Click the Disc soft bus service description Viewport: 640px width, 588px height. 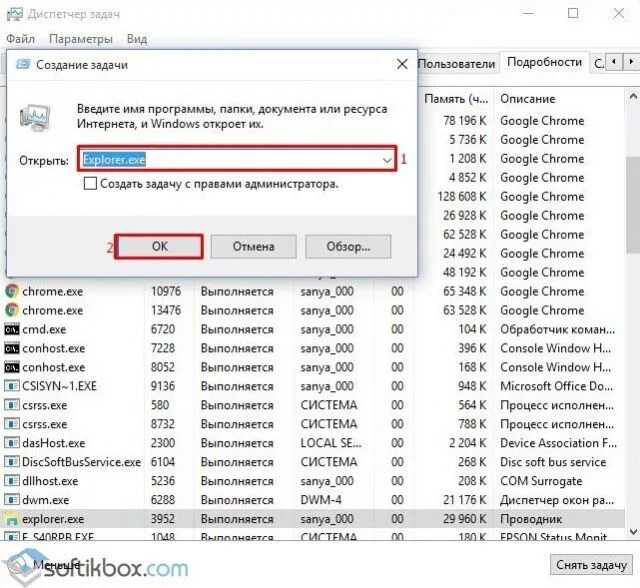(x=553, y=462)
